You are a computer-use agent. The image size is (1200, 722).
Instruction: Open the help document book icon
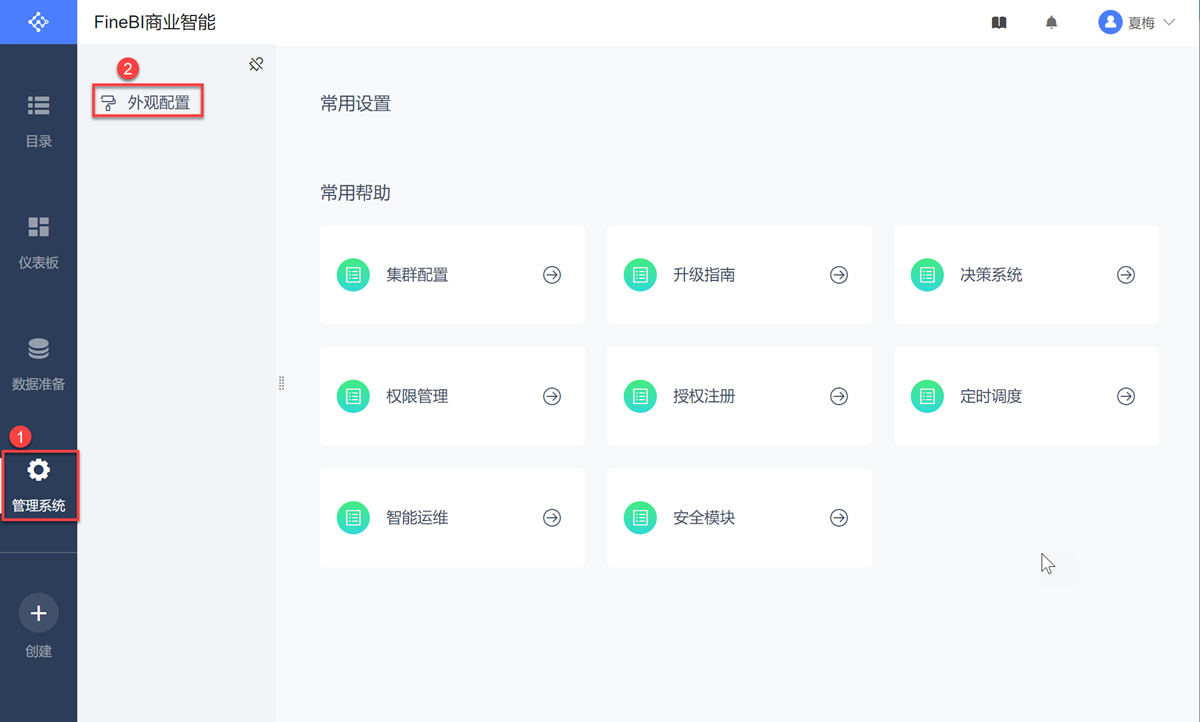(998, 22)
